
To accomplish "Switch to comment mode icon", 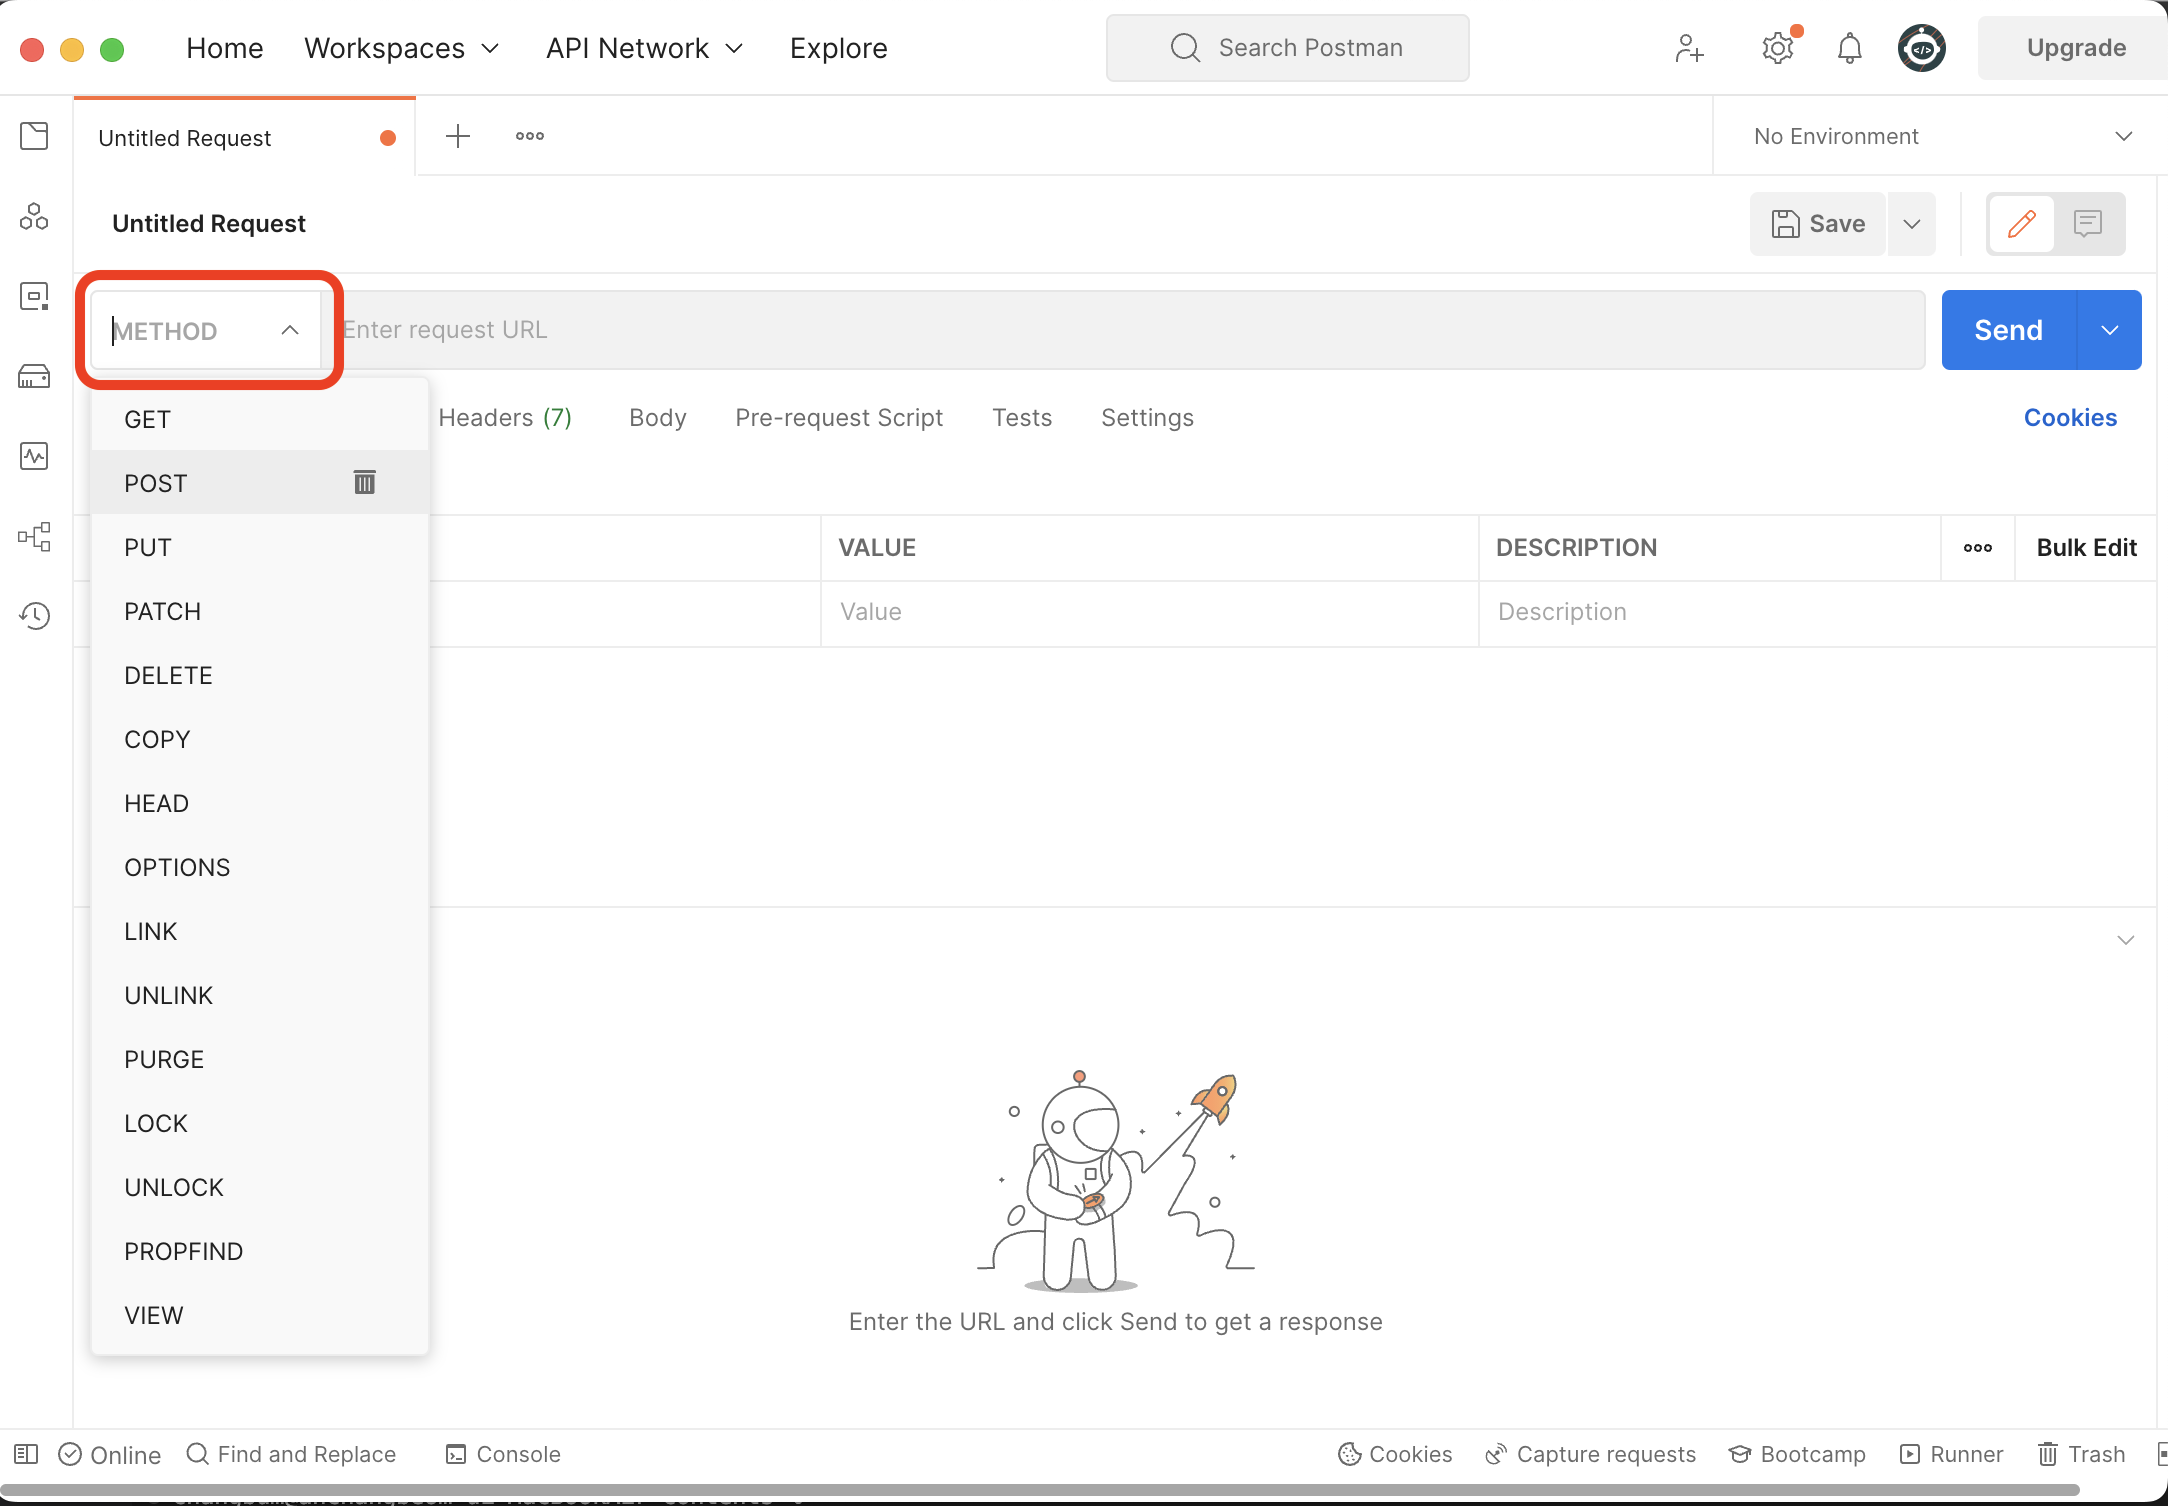I will click(2087, 223).
